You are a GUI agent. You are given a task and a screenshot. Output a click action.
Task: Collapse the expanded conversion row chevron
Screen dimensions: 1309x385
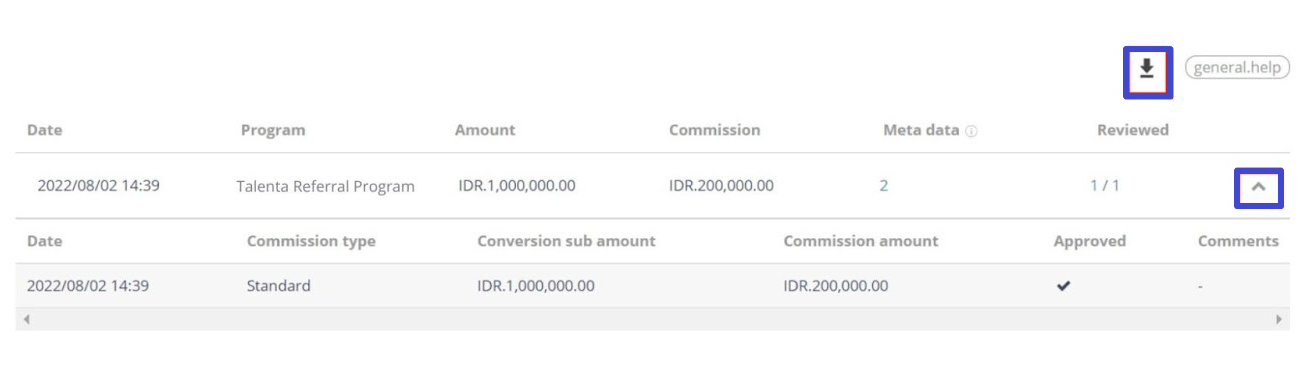pos(1259,186)
